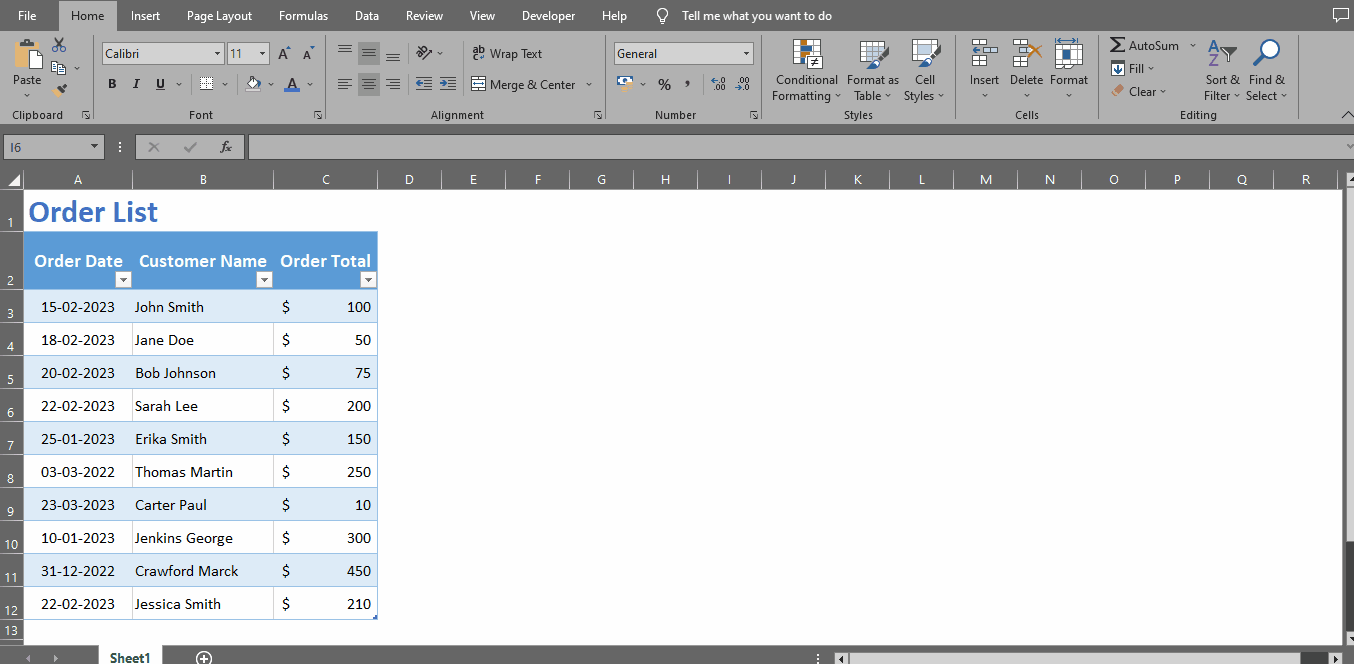Click the Percent Style icon
The width and height of the screenshot is (1354, 664).
click(664, 84)
